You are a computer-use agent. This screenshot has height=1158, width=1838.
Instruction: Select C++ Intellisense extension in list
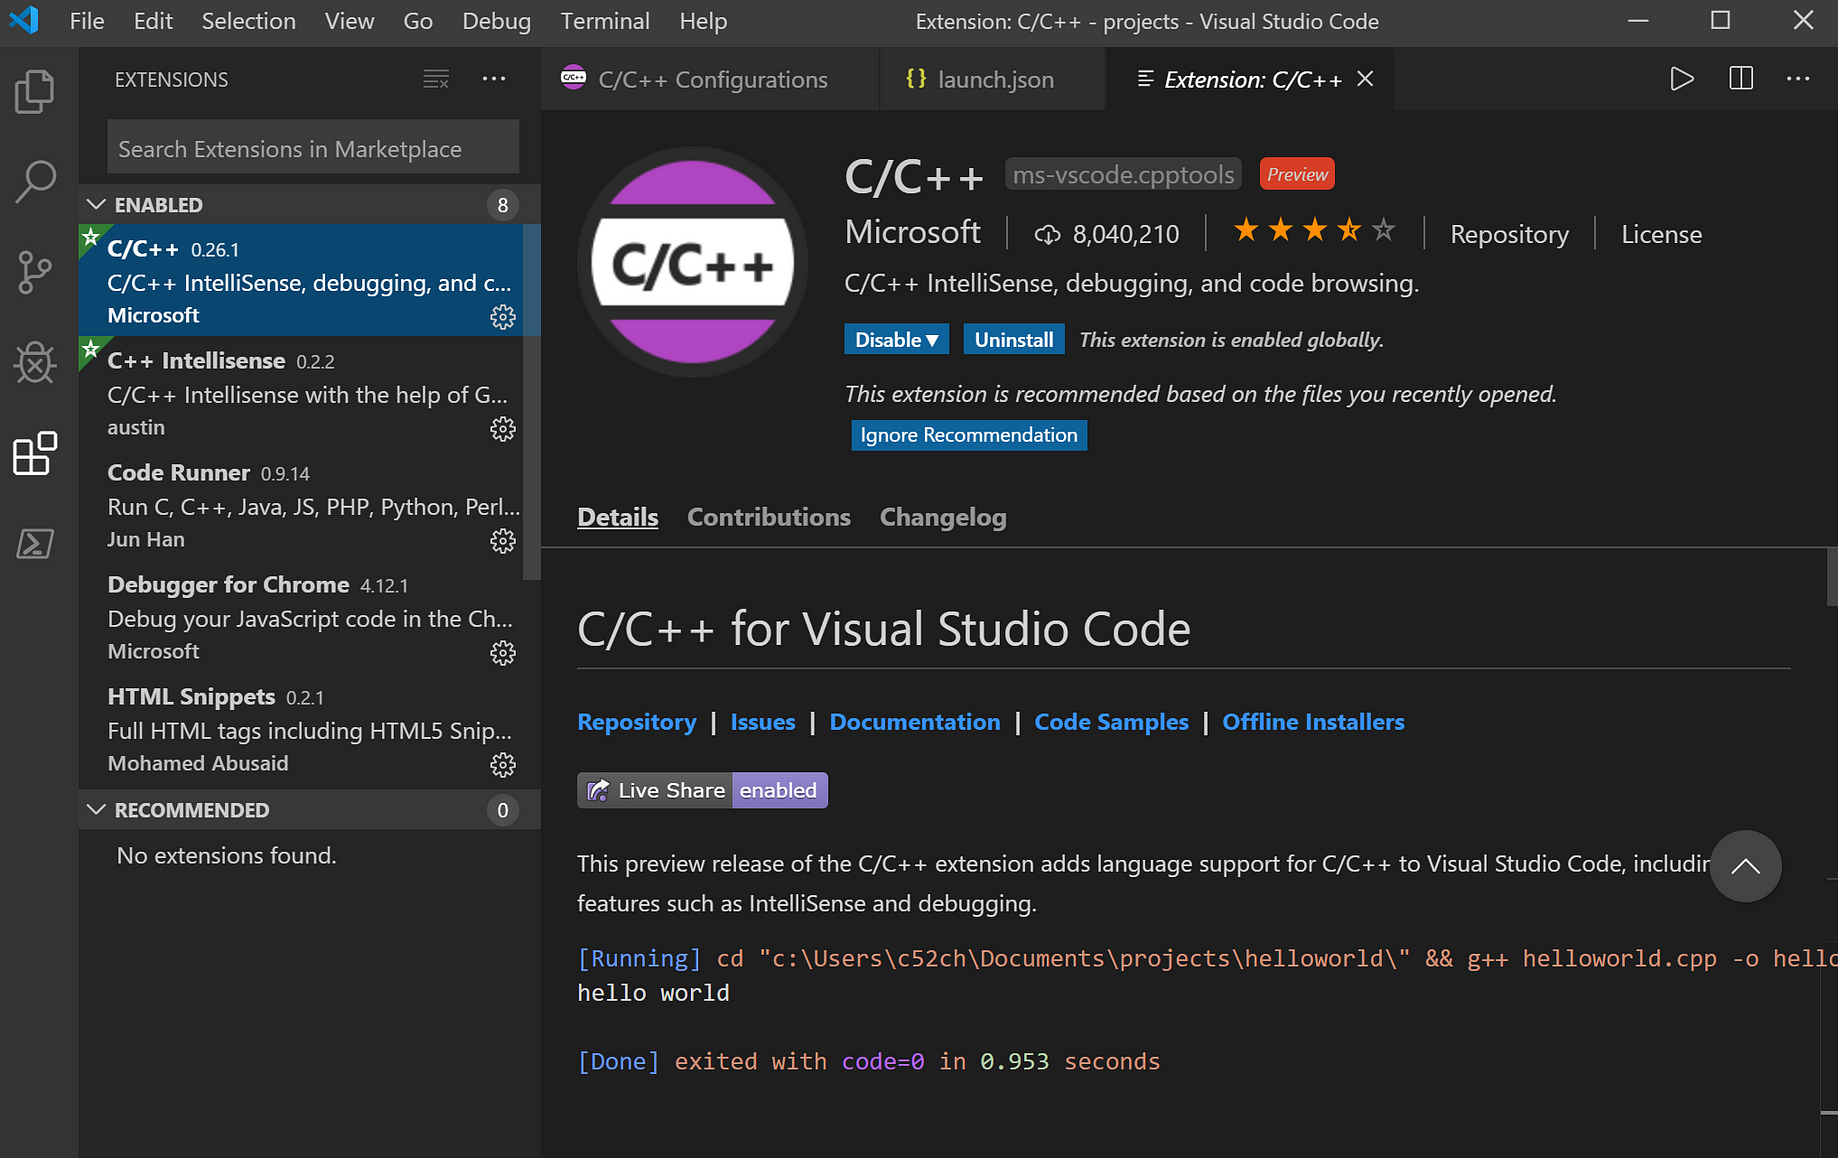[300, 393]
